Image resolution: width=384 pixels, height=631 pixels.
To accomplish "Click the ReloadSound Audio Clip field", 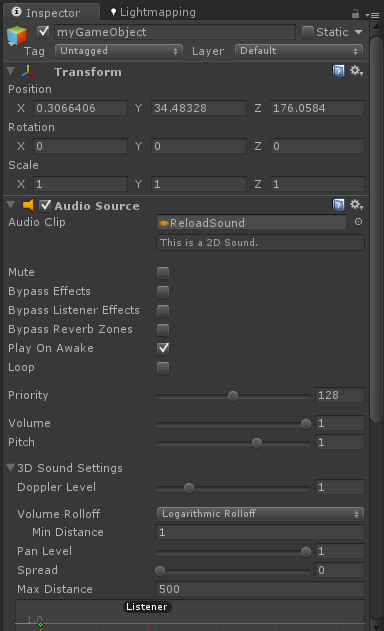I will point(251,223).
